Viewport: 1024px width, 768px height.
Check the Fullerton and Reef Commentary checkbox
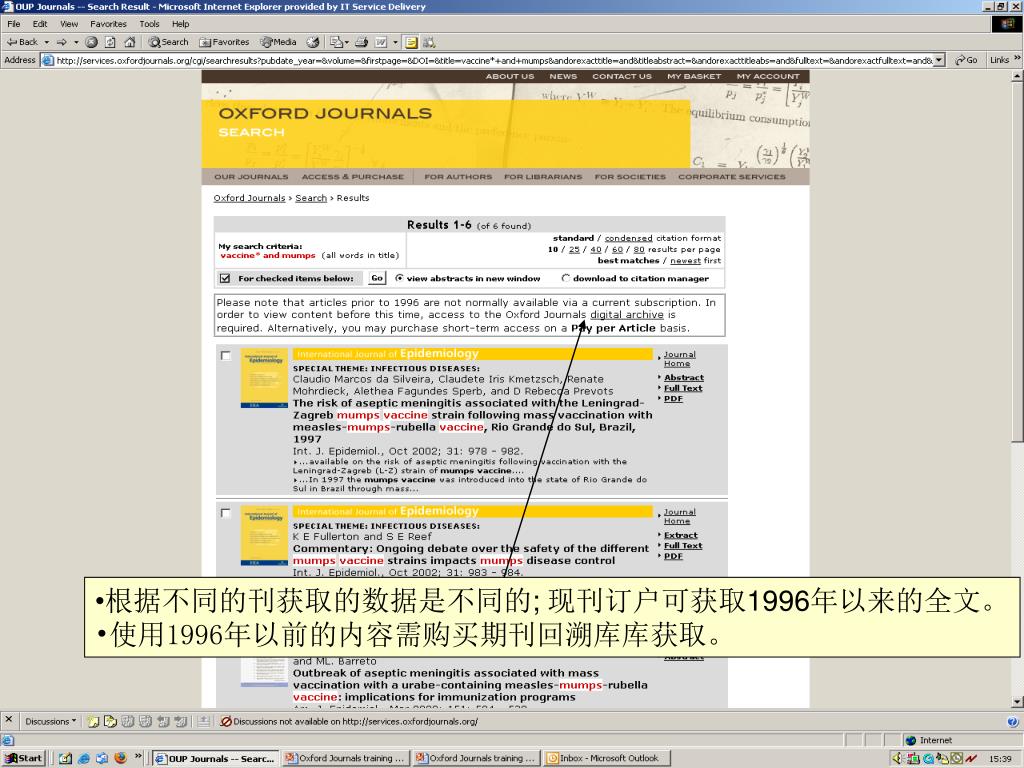click(x=225, y=513)
